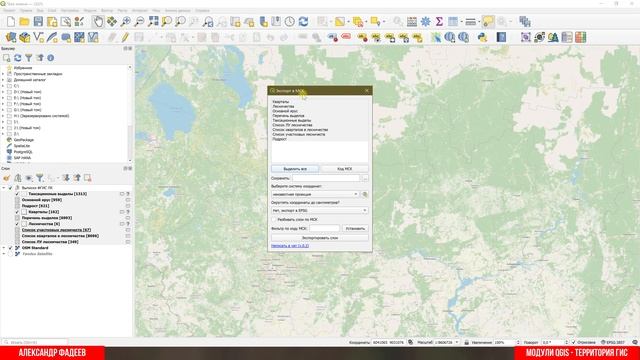Toggle visibility of Кварталы layer
This screenshot has width=640, height=360.
point(17,212)
